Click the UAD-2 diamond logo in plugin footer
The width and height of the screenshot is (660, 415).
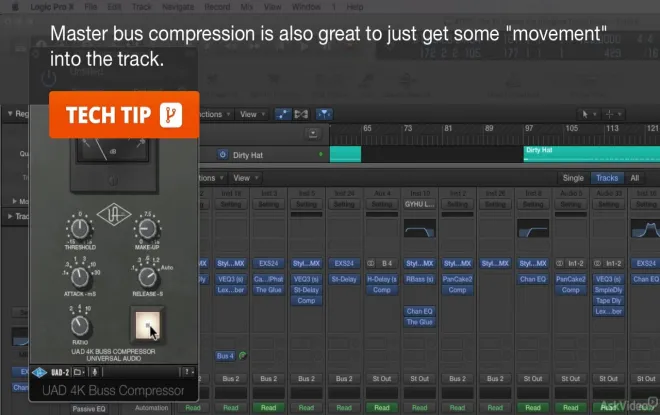coord(39,372)
